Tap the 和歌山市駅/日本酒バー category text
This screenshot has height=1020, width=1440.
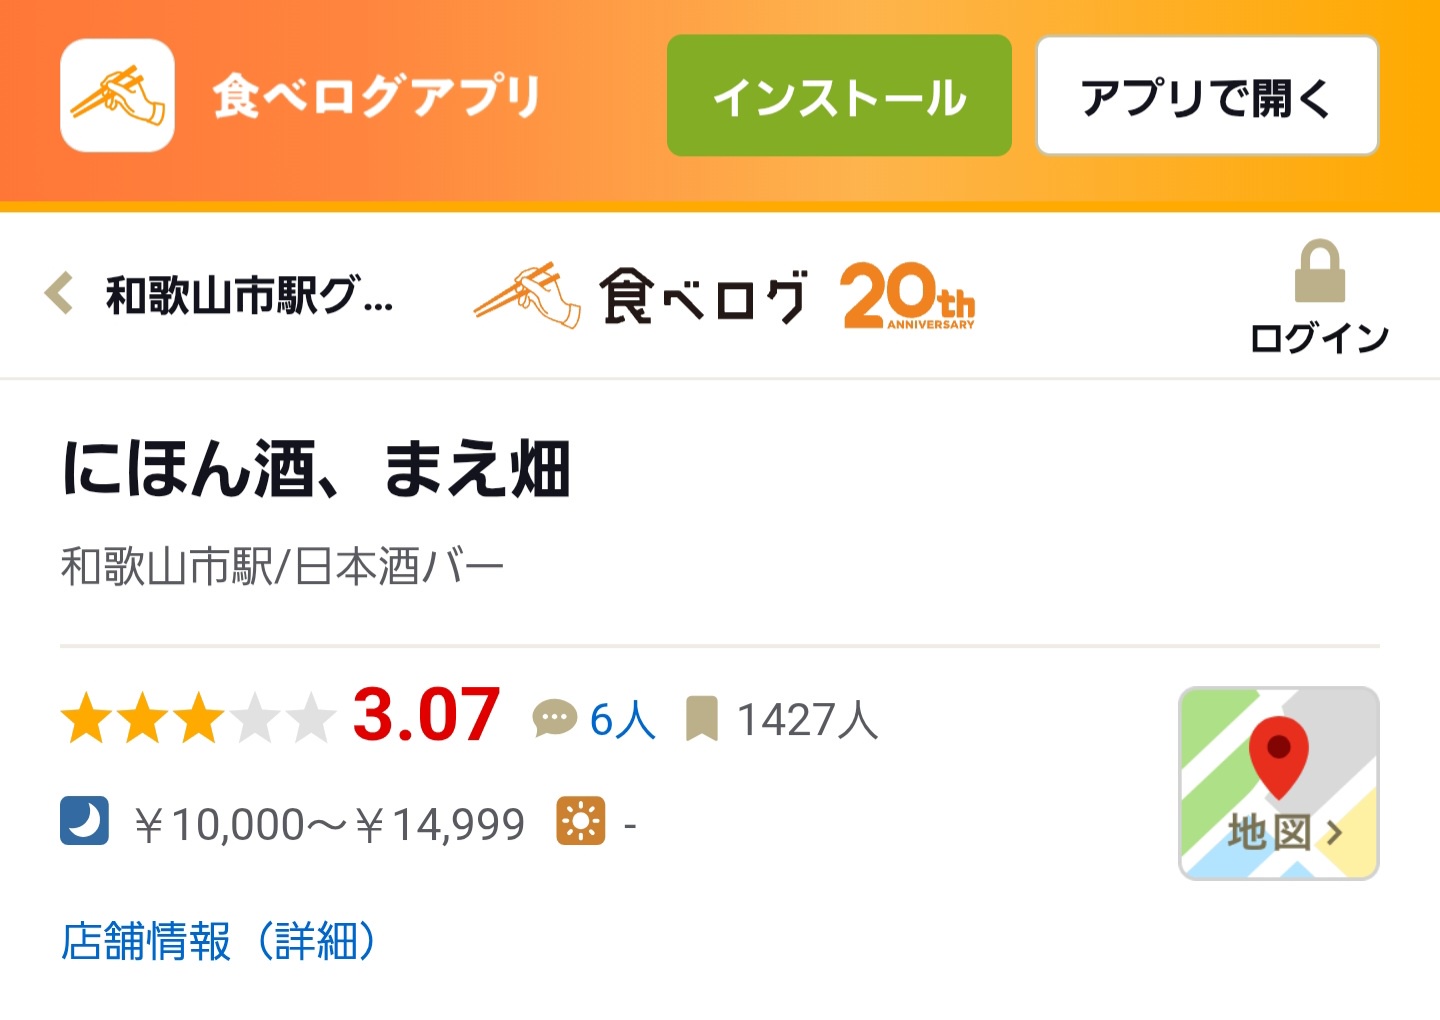[282, 567]
